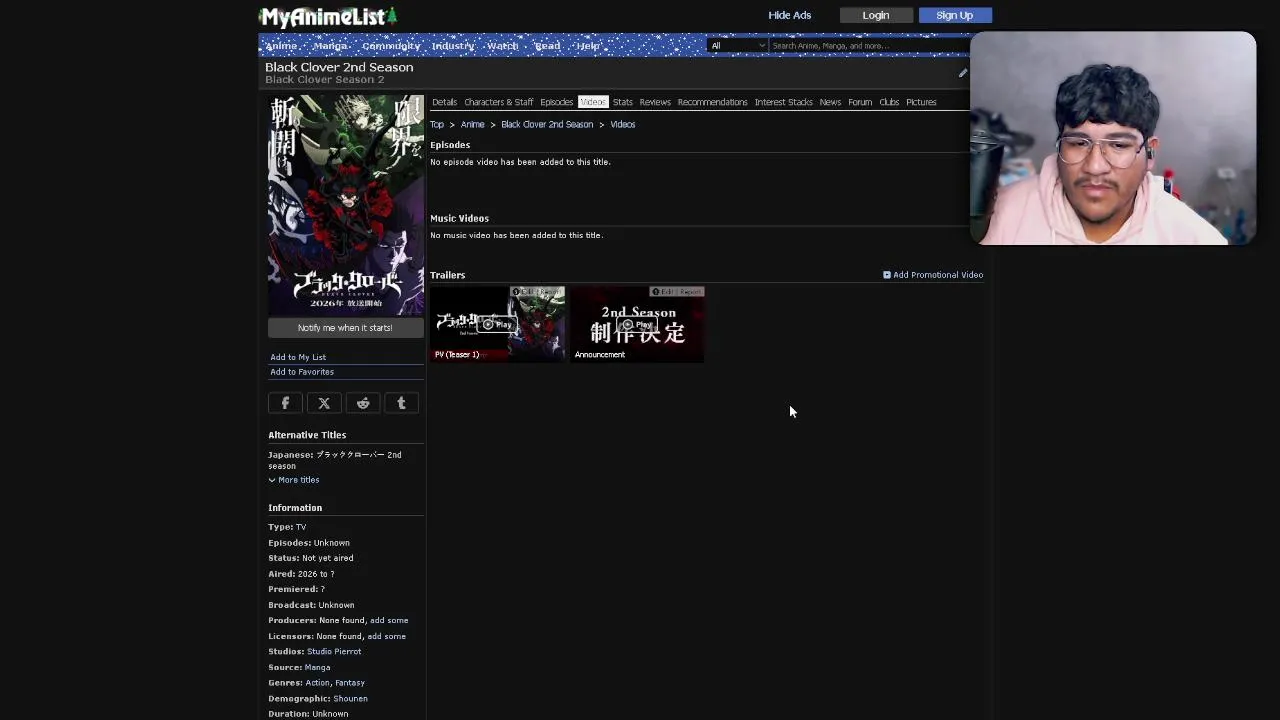Switch to Characters & Staff tab
1280x720 pixels.
pyautogui.click(x=498, y=102)
